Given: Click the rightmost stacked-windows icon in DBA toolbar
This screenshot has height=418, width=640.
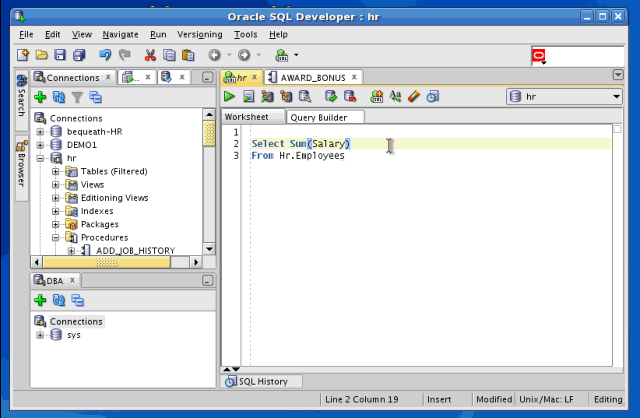Looking at the screenshot, I should coord(78,300).
